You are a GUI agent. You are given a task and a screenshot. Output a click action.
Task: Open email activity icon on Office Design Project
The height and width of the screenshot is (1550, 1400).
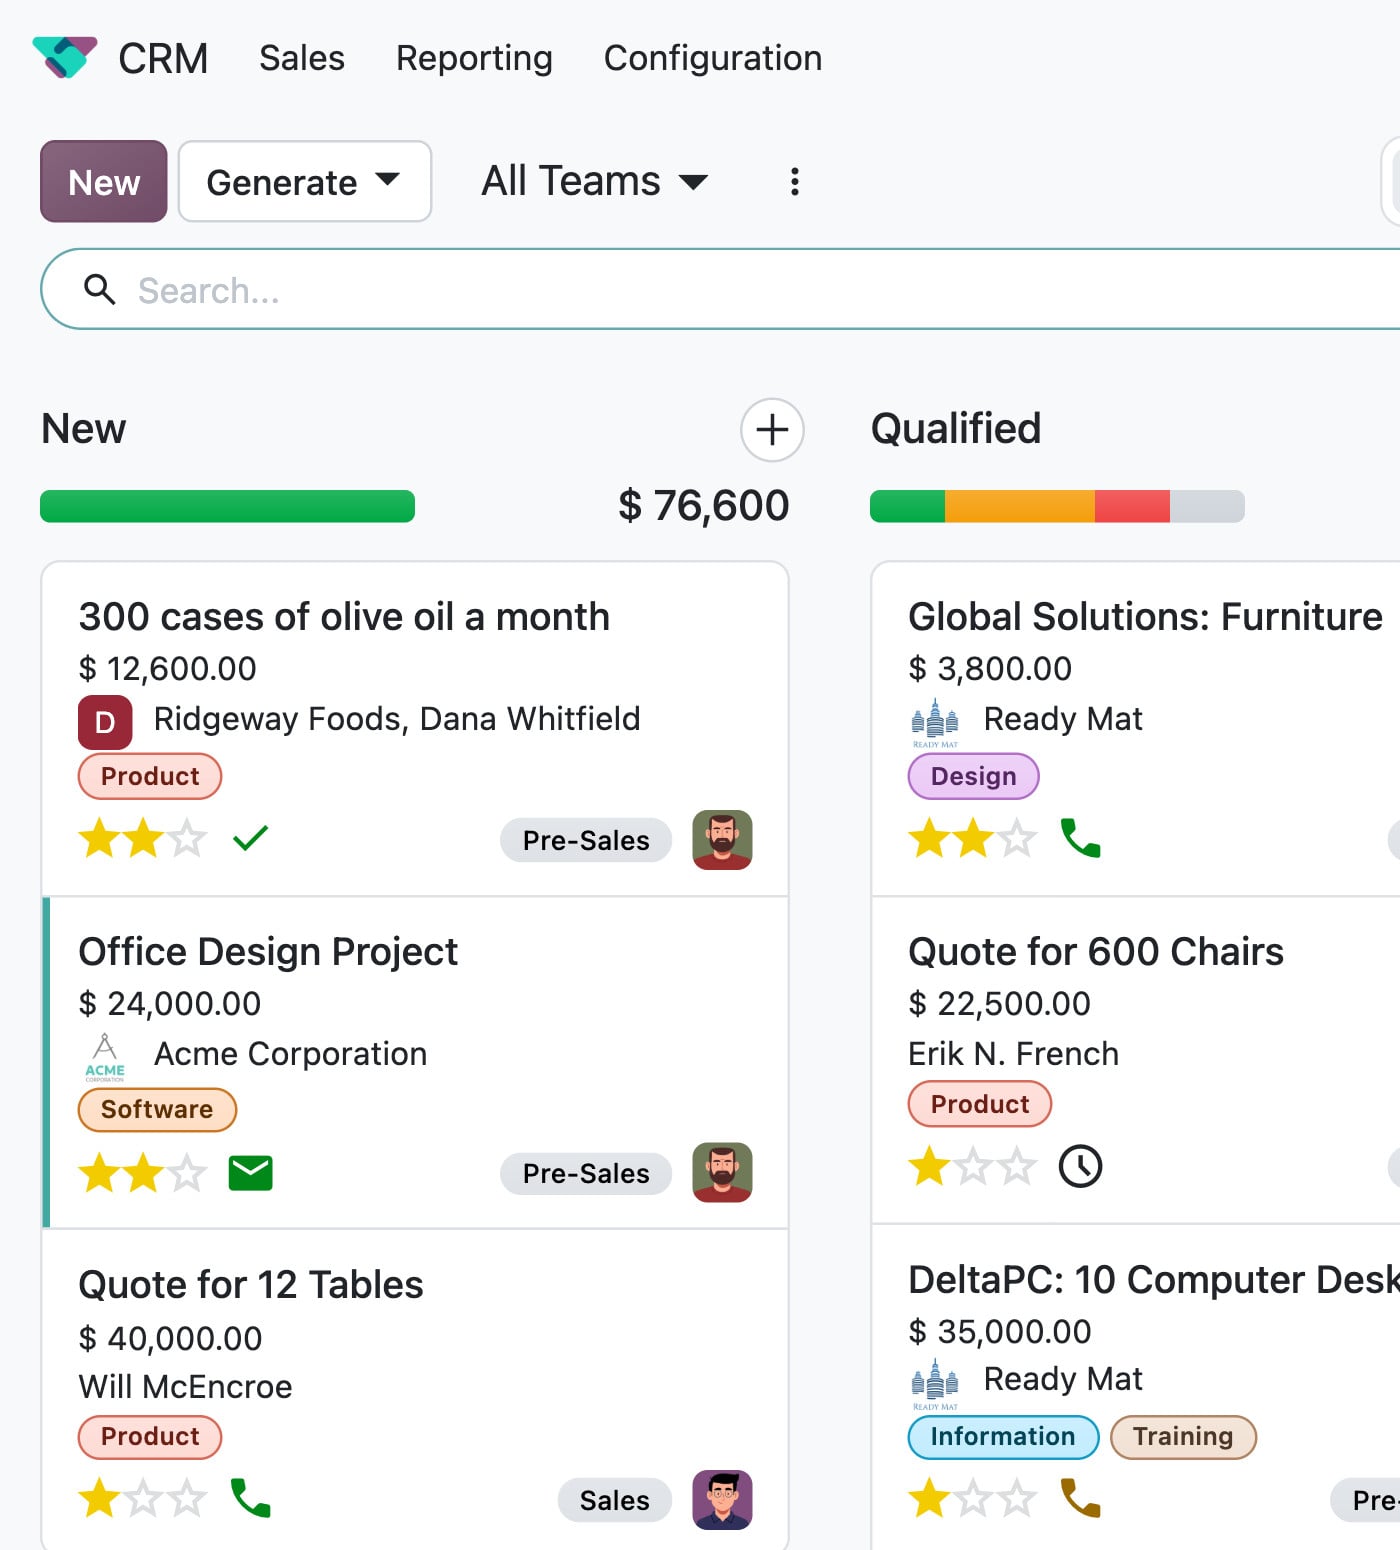point(251,1172)
